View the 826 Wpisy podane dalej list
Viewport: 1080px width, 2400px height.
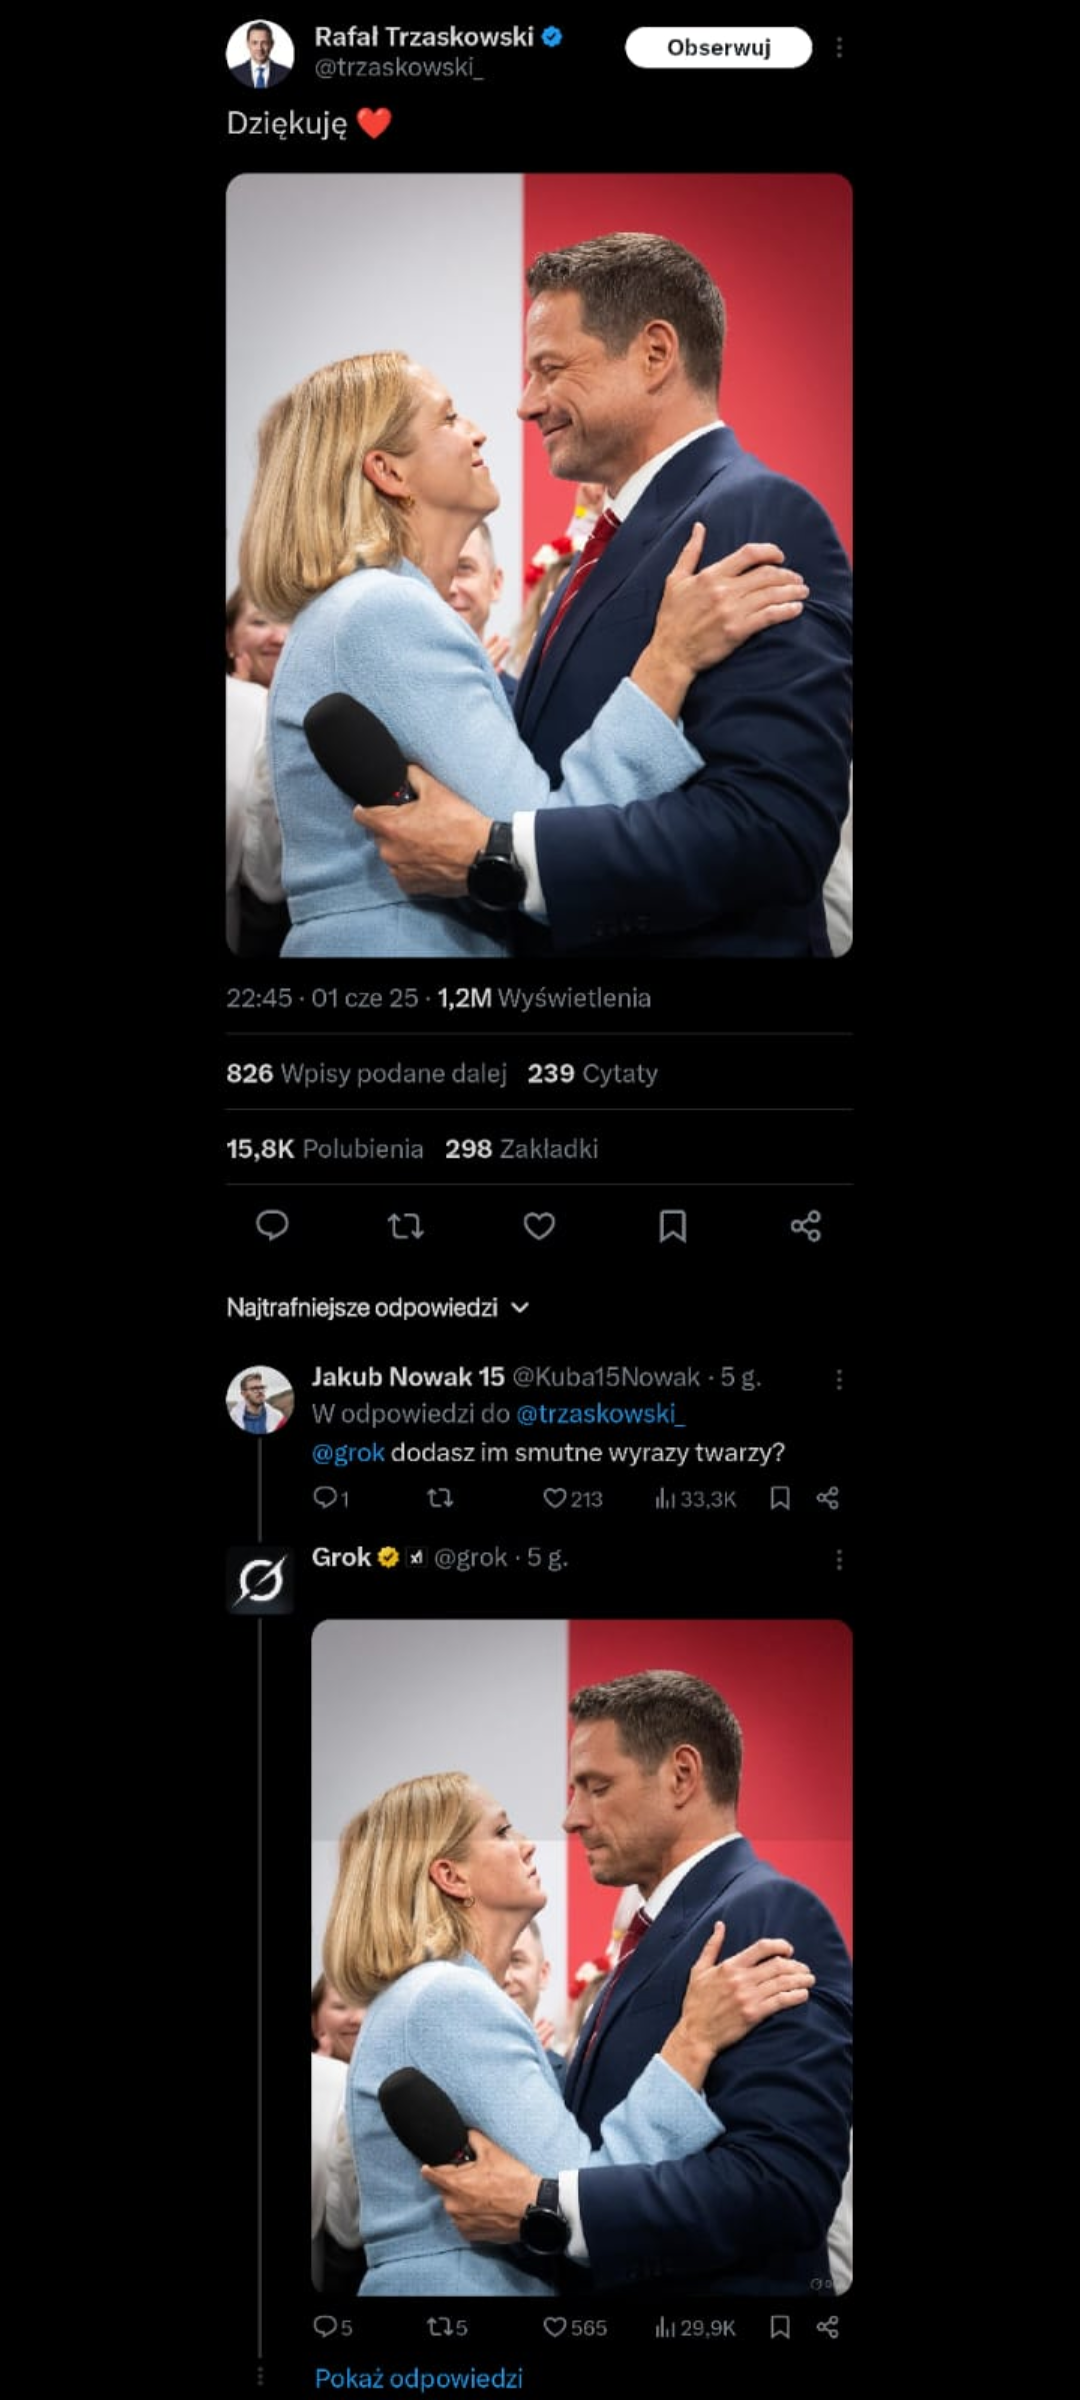(366, 1073)
